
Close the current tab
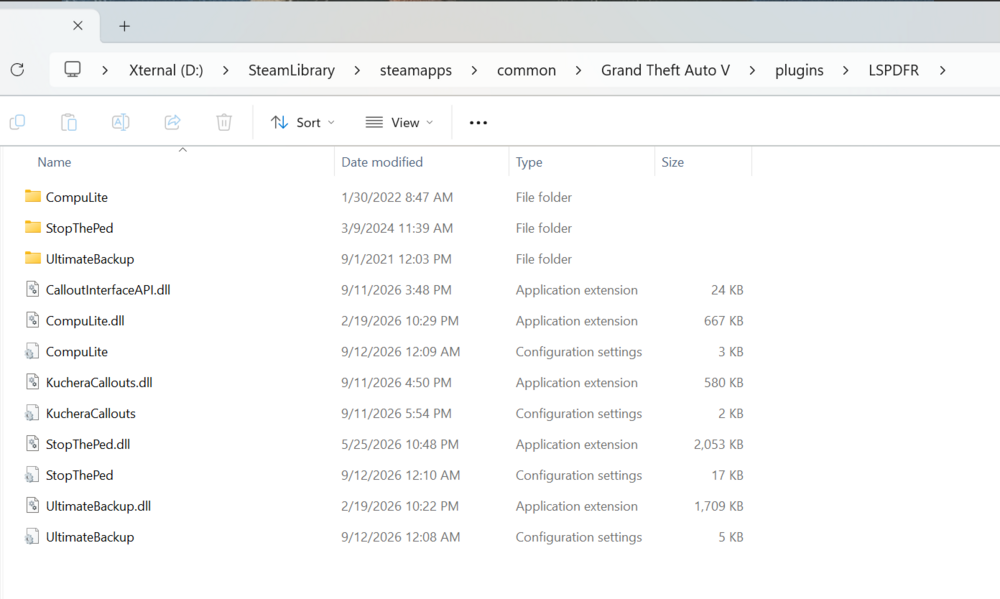[x=78, y=26]
